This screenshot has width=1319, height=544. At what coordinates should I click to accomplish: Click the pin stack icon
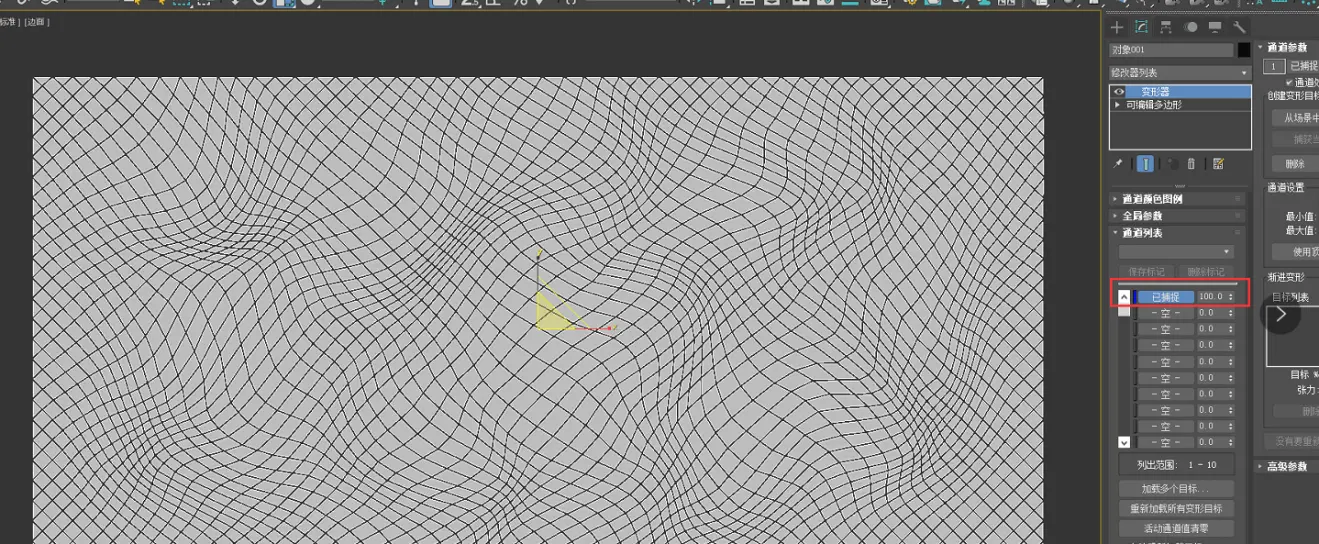coord(1118,164)
